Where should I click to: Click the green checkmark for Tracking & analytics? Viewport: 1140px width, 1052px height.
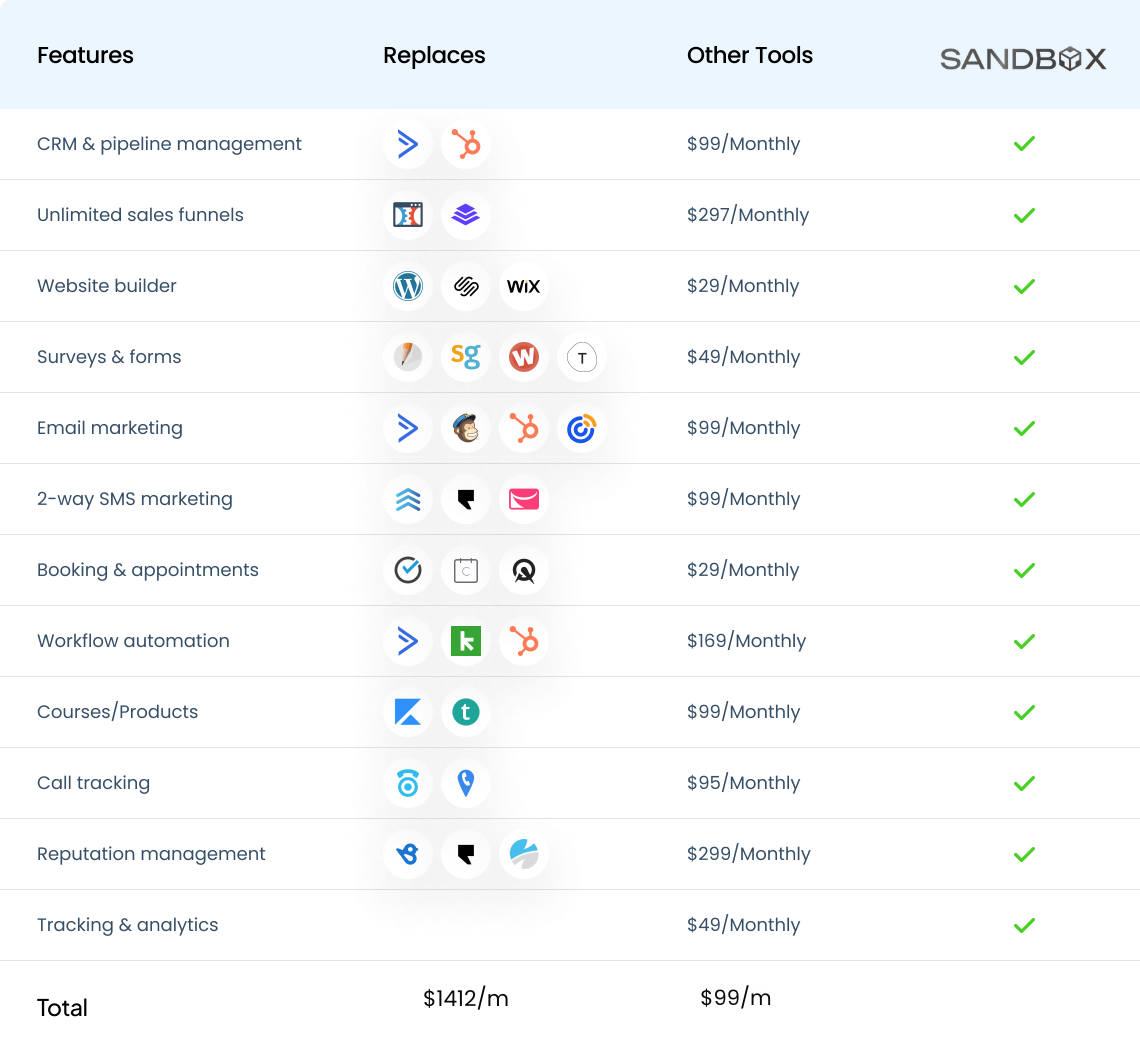click(x=1024, y=925)
